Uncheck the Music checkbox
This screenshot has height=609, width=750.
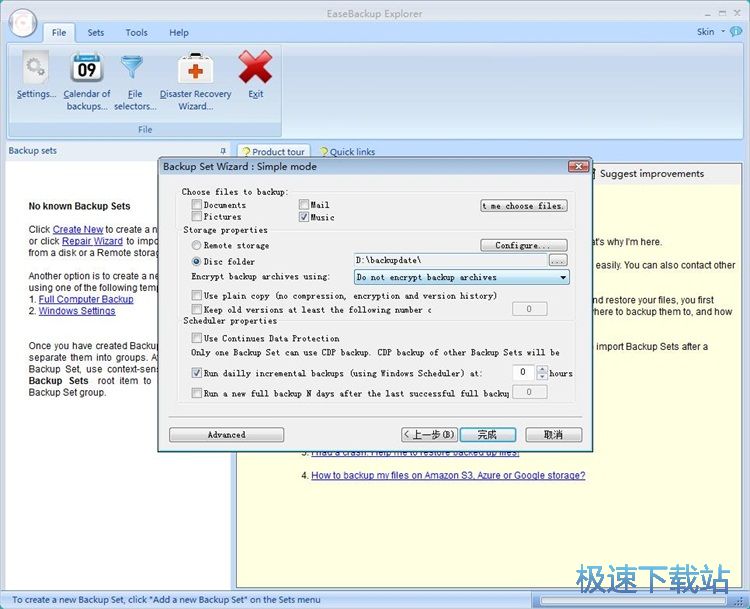[x=304, y=217]
